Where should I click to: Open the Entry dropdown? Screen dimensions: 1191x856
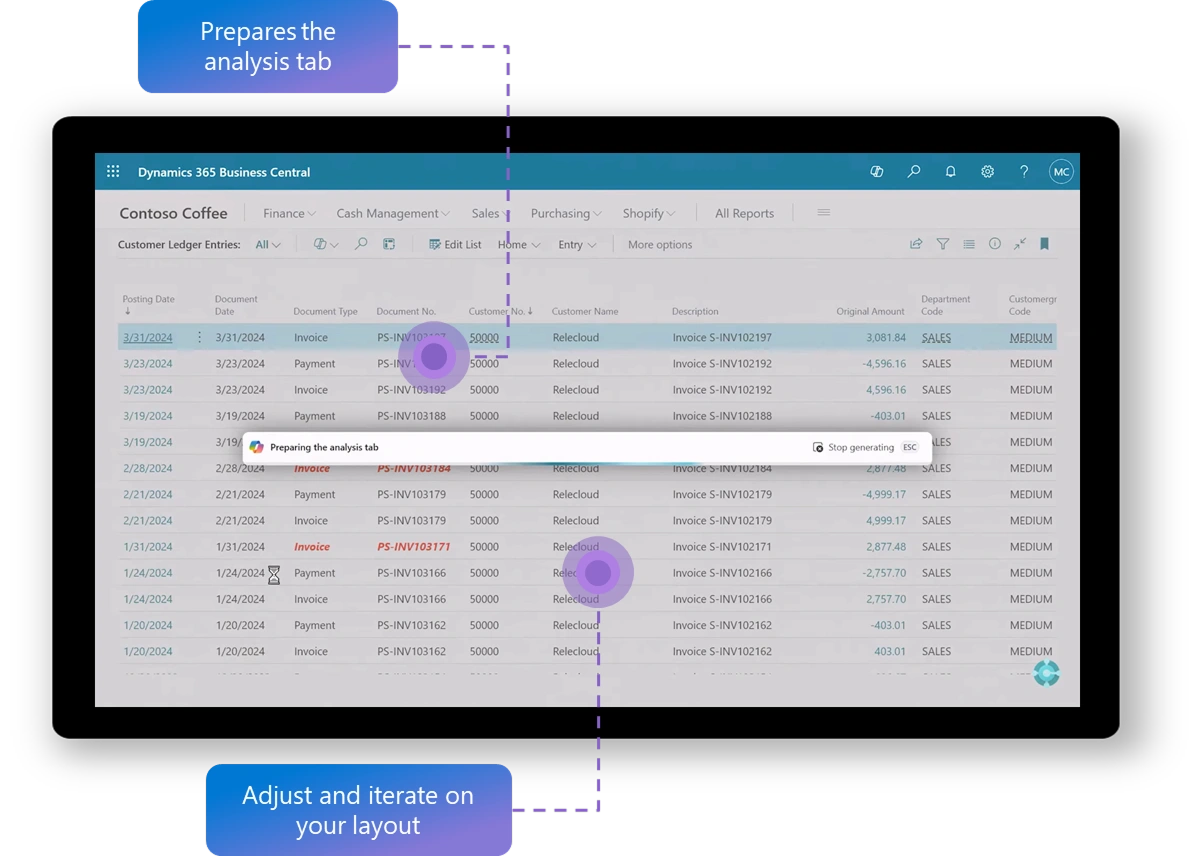point(577,244)
